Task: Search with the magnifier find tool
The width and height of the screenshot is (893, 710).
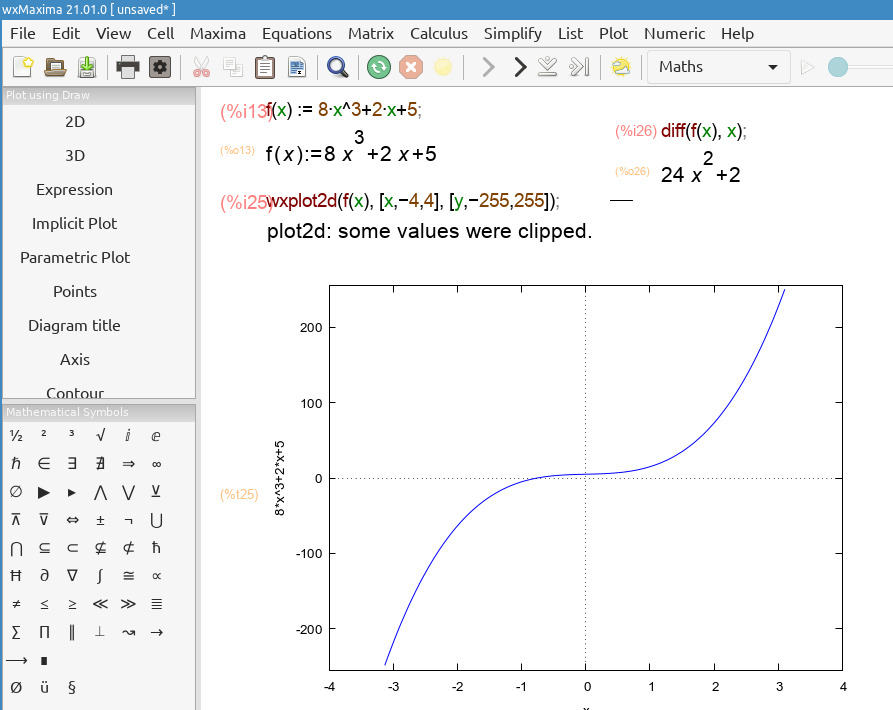Action: click(x=337, y=67)
